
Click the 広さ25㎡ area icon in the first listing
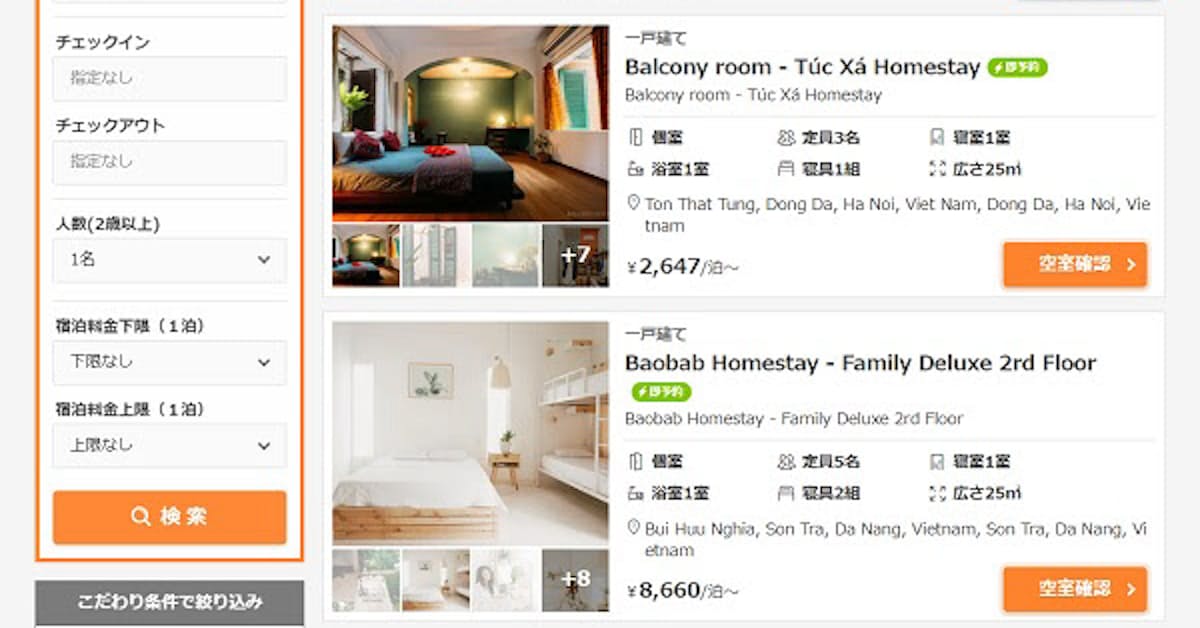point(937,169)
